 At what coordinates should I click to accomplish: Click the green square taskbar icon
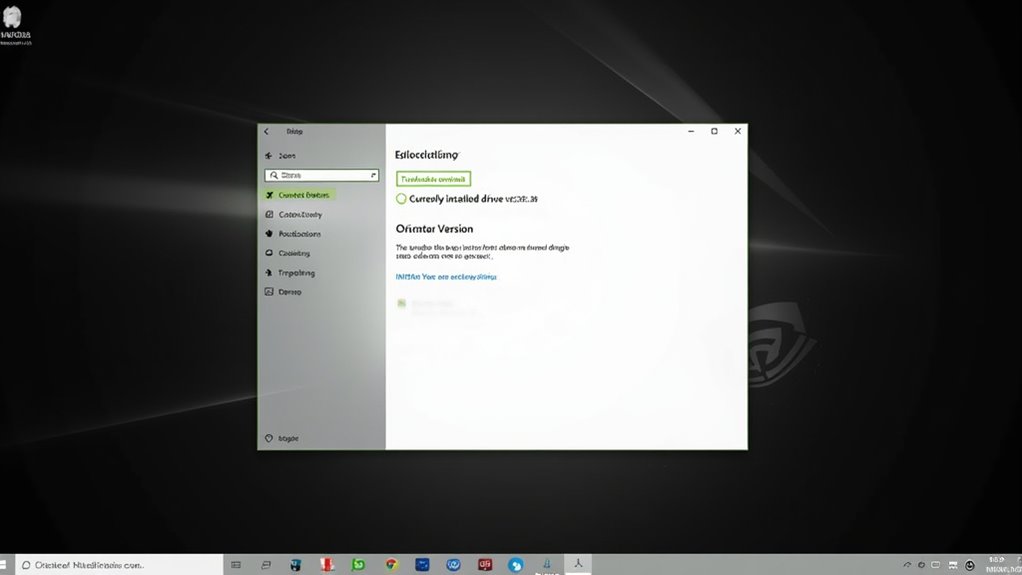pyautogui.click(x=358, y=565)
